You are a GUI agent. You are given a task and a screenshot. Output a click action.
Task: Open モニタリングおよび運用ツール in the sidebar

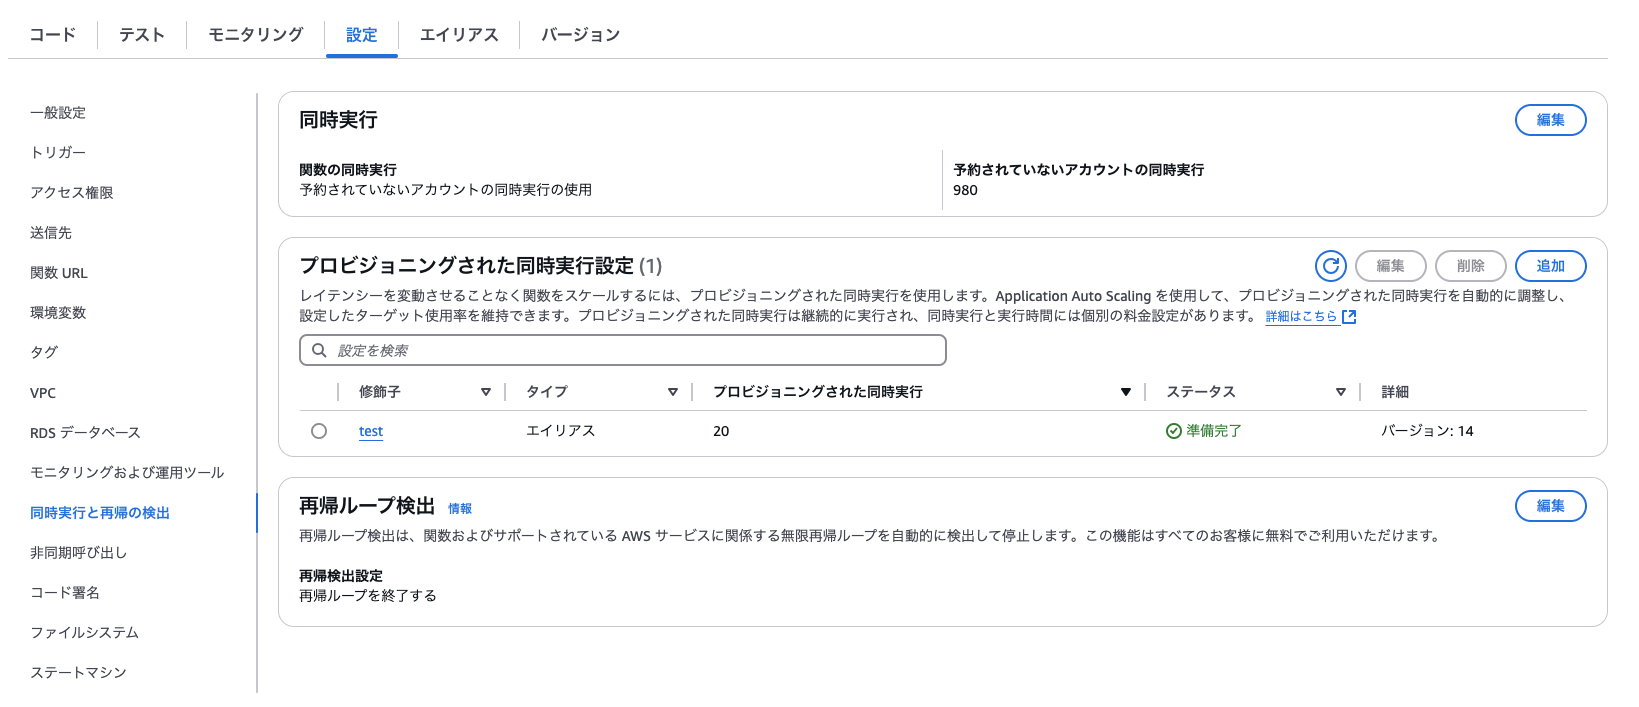coord(127,473)
